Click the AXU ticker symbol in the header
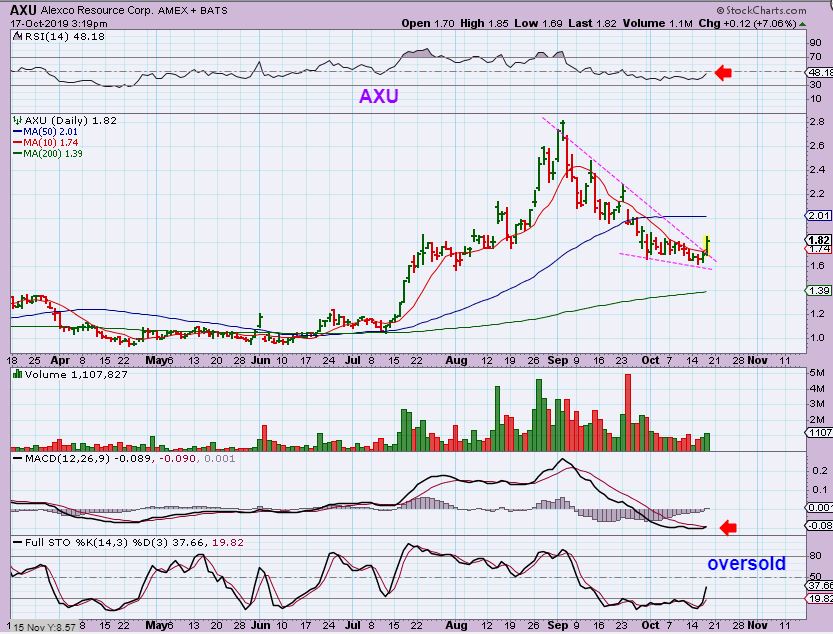The width and height of the screenshot is (833, 634). pyautogui.click(x=23, y=10)
